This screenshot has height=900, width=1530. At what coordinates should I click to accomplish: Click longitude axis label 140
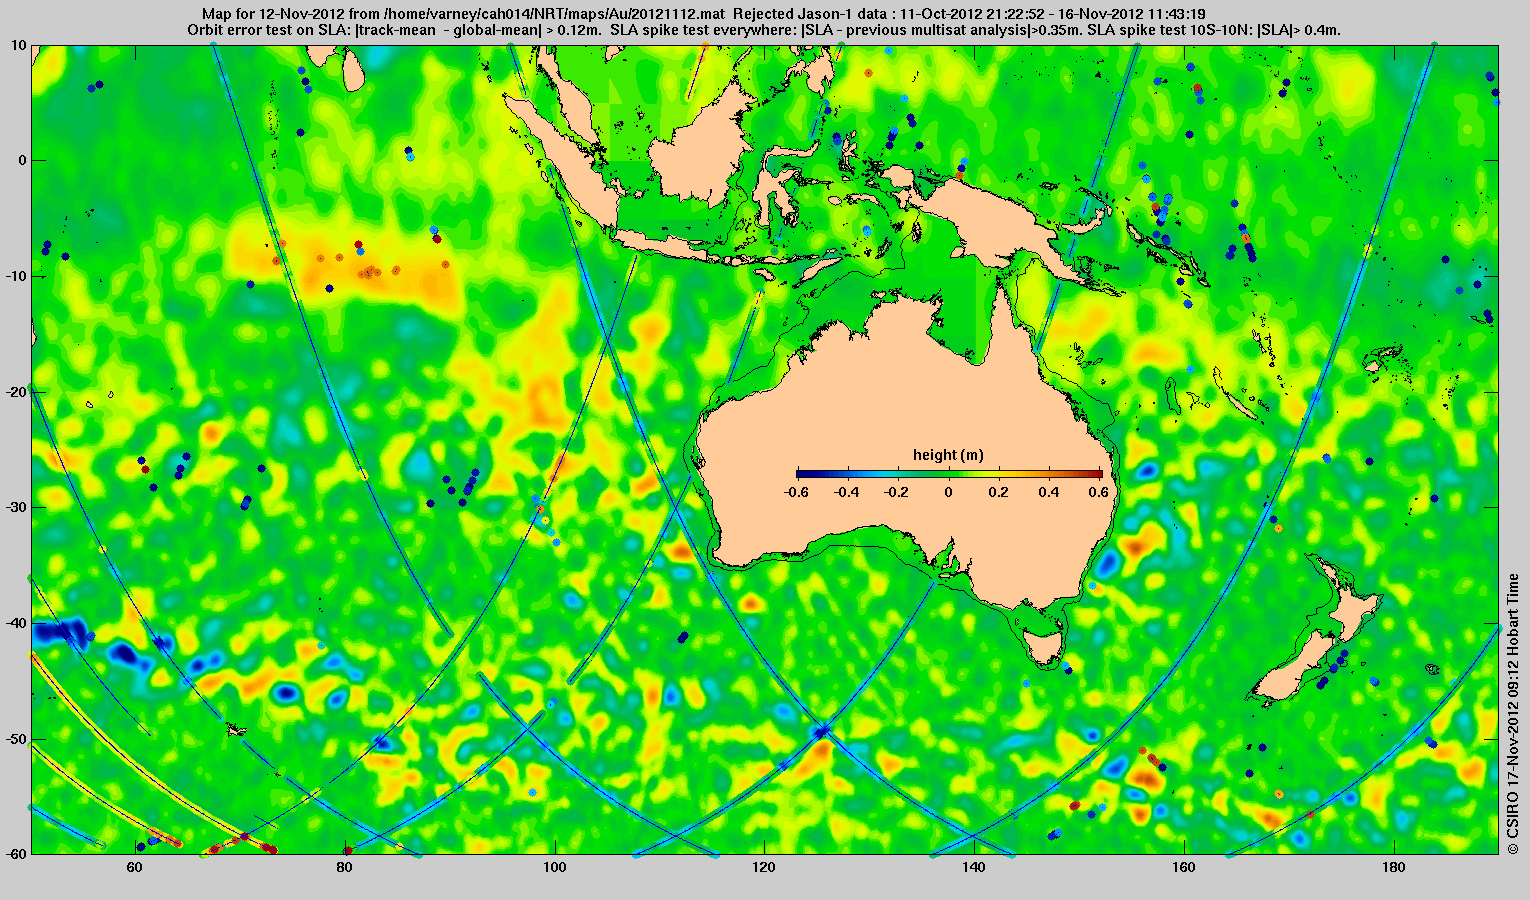point(974,867)
